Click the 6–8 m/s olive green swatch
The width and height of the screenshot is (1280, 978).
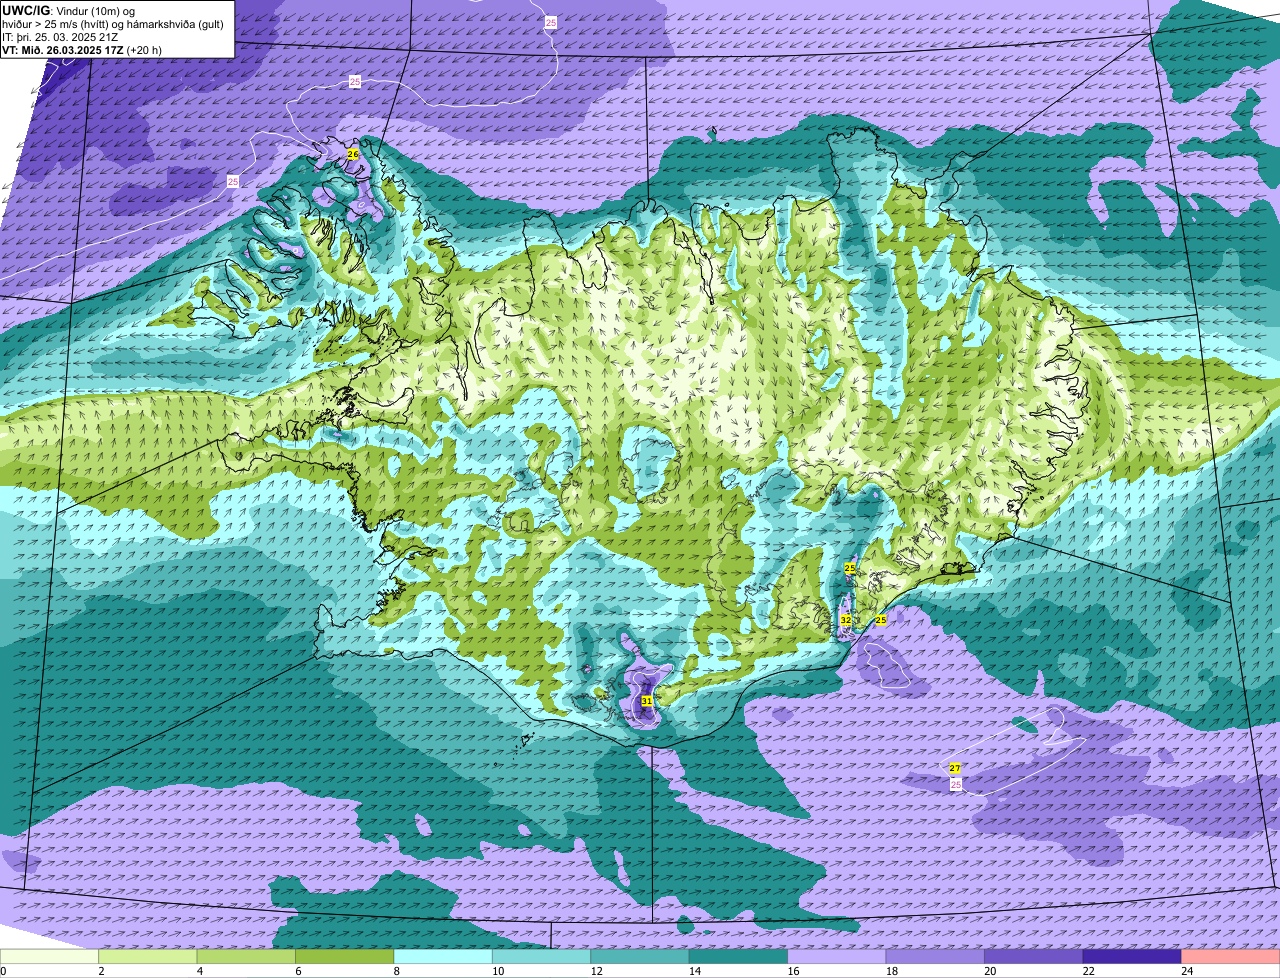345,956
